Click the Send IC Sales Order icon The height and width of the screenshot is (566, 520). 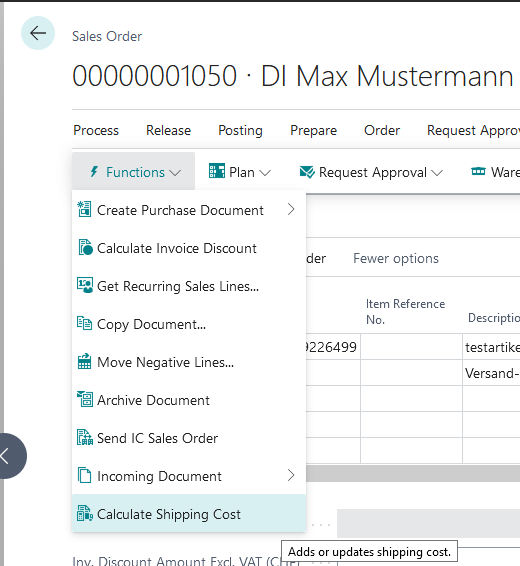pos(85,437)
